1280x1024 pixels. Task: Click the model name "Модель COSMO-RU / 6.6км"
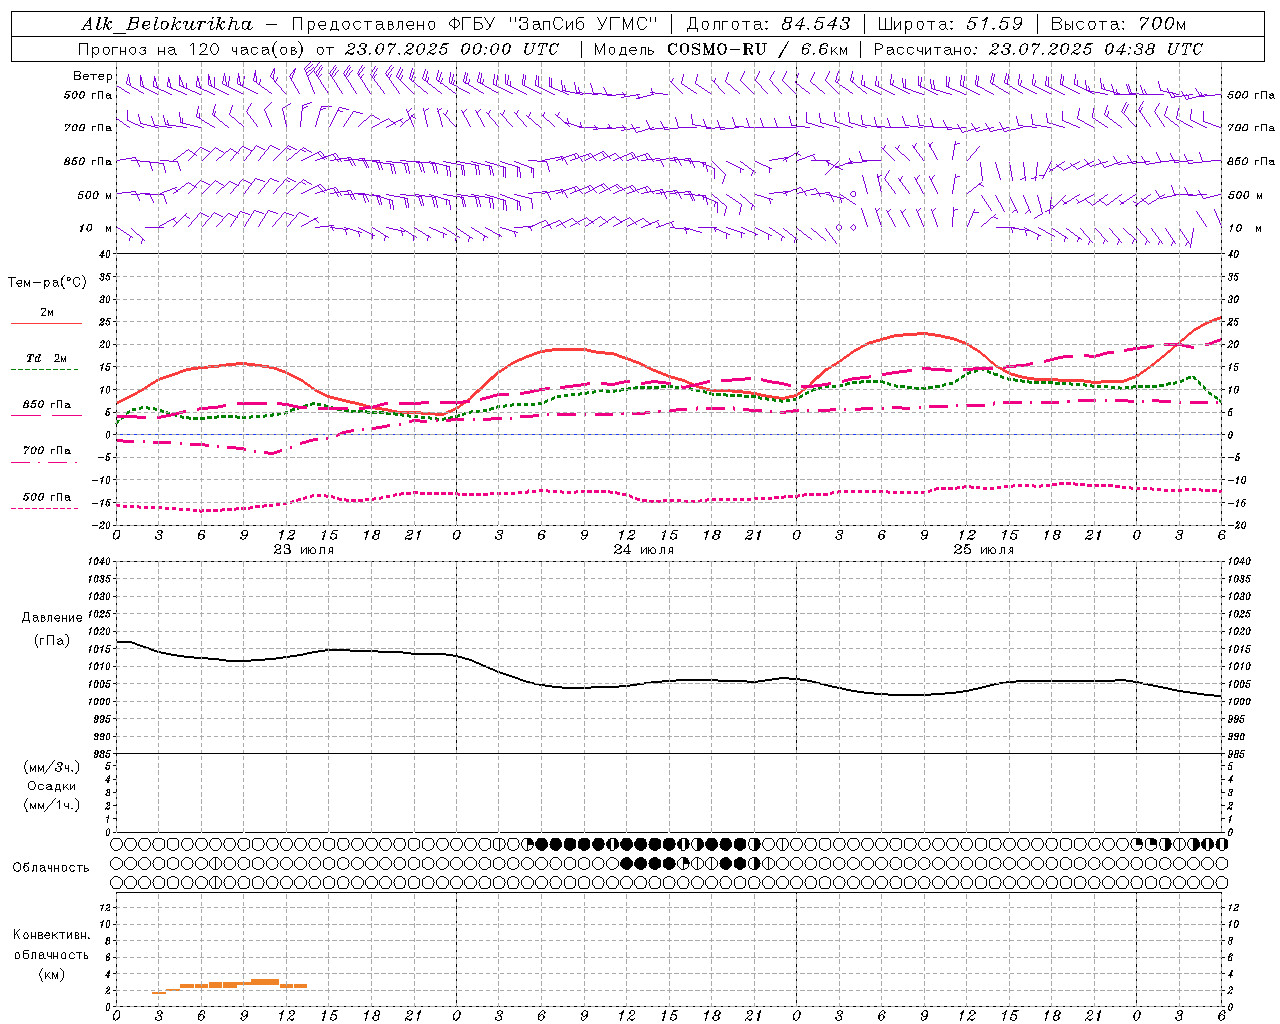click(x=720, y=48)
